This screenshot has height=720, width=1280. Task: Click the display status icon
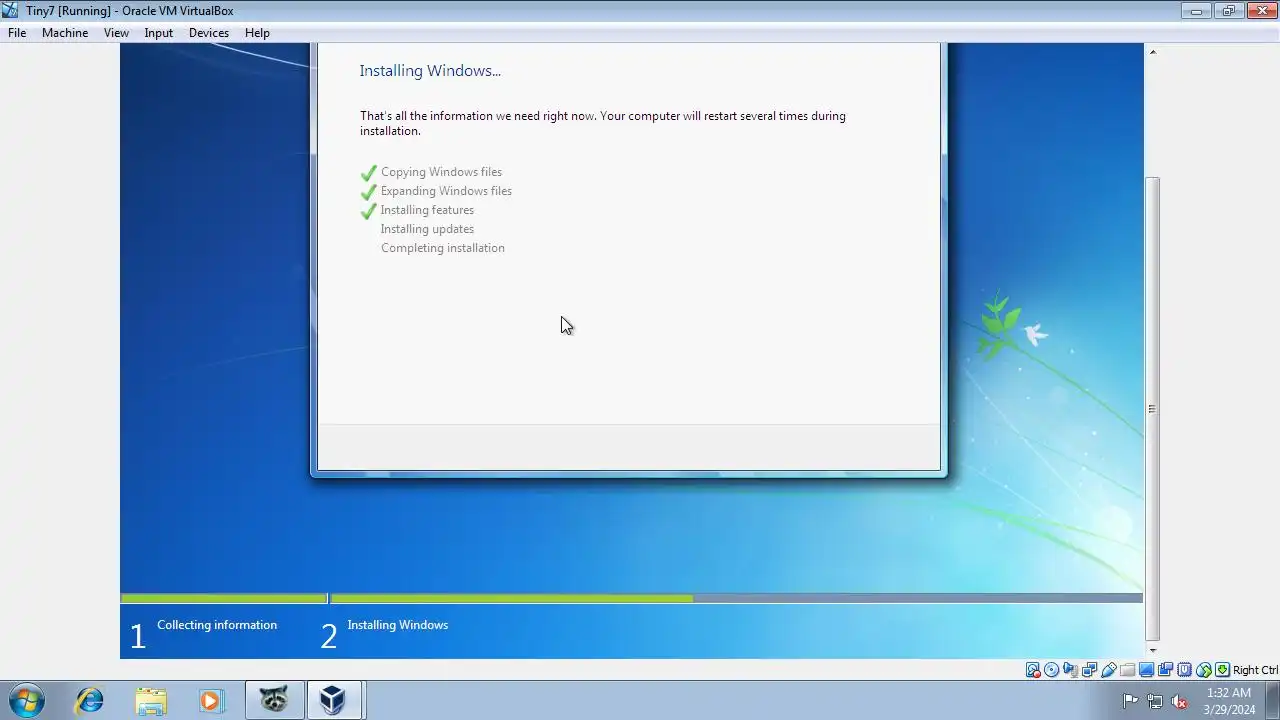tap(1146, 670)
